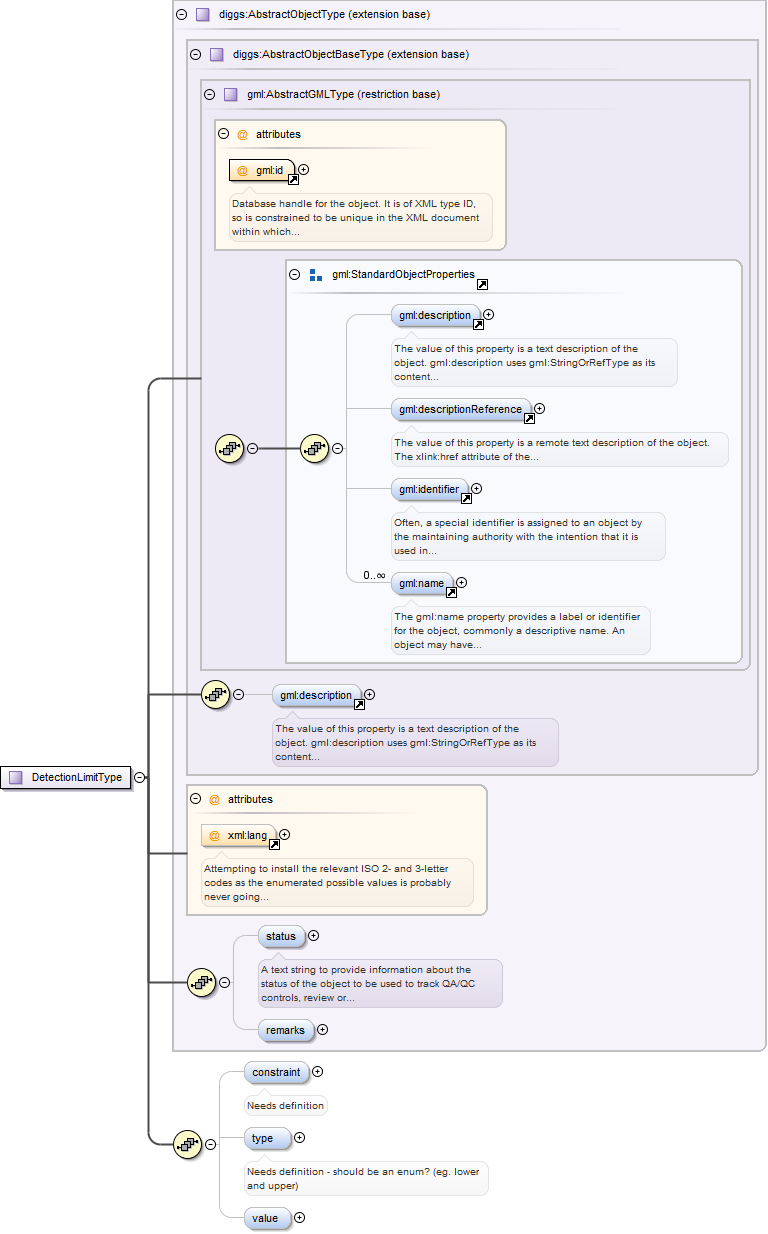Expand the gml:name element
This screenshot has width=768, height=1234.
click(x=461, y=583)
